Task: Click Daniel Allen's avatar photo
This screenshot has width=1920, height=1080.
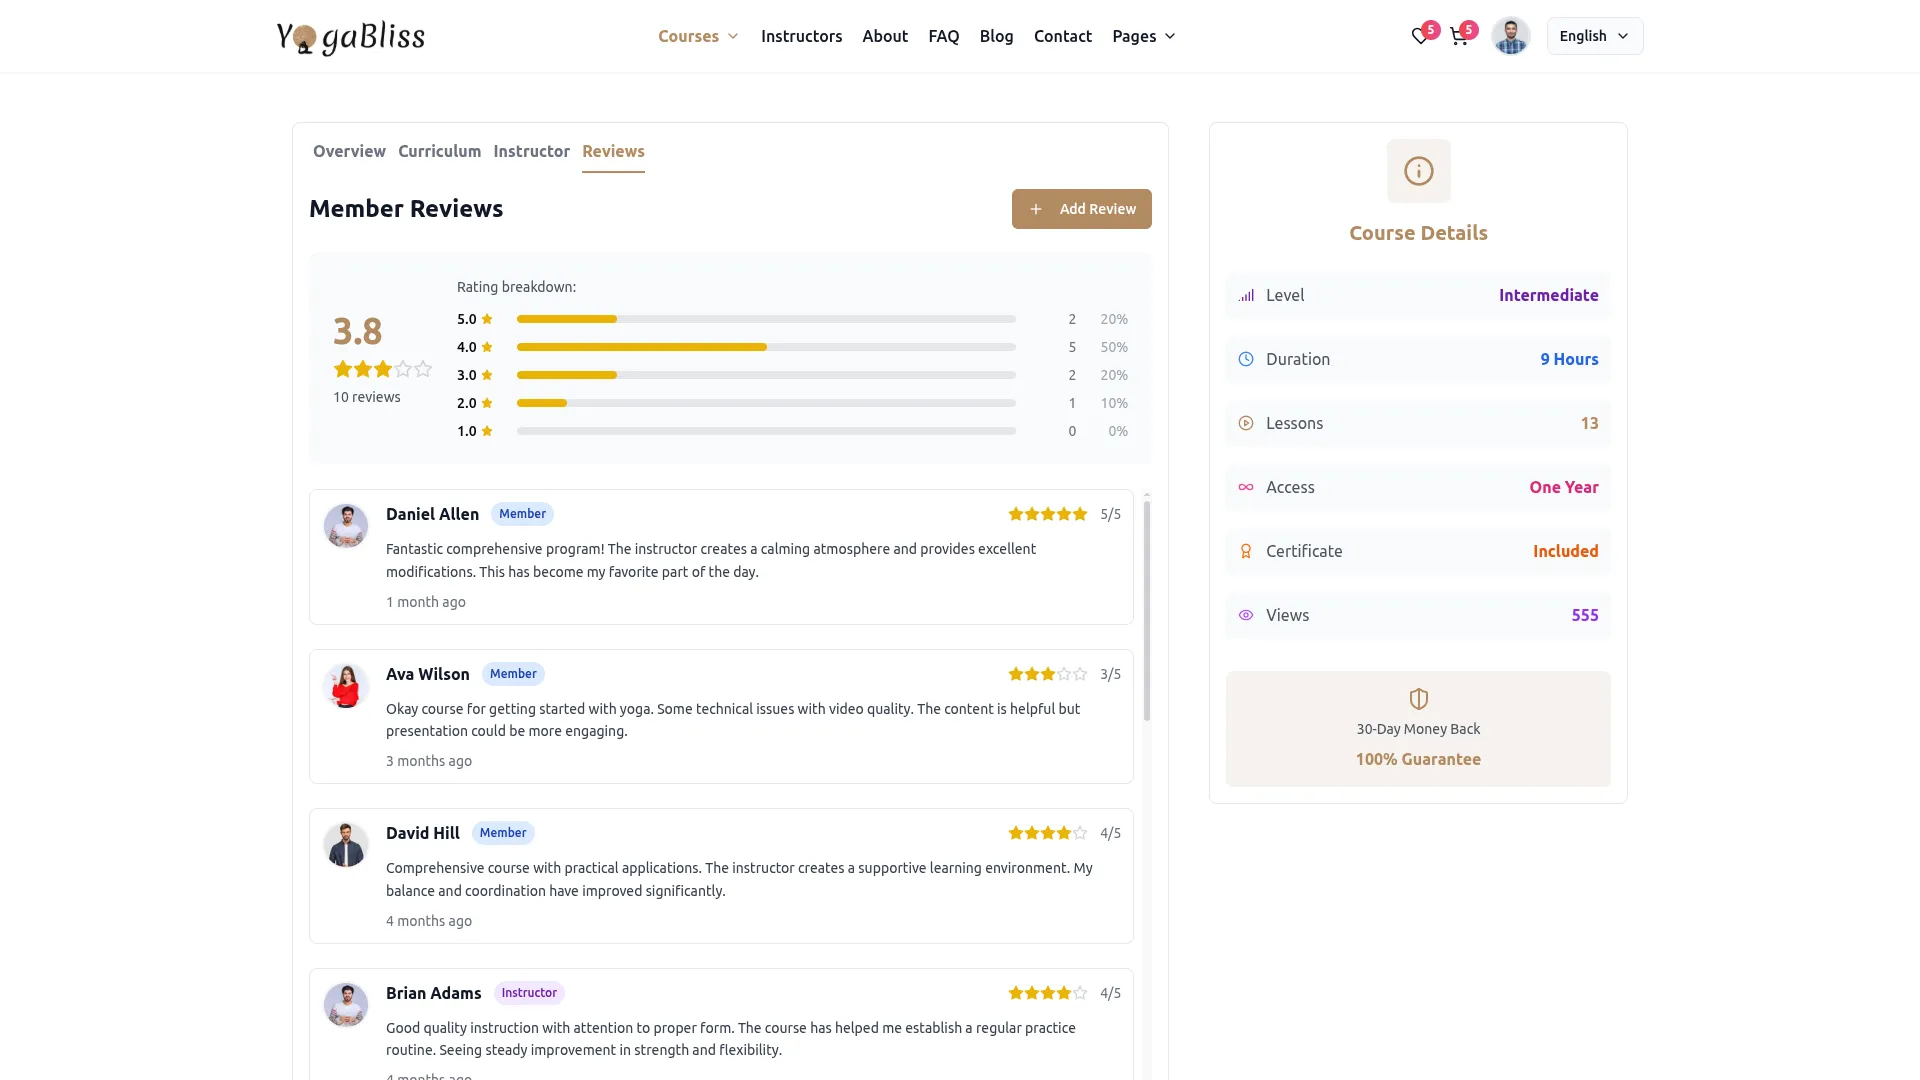Action: 346,526
